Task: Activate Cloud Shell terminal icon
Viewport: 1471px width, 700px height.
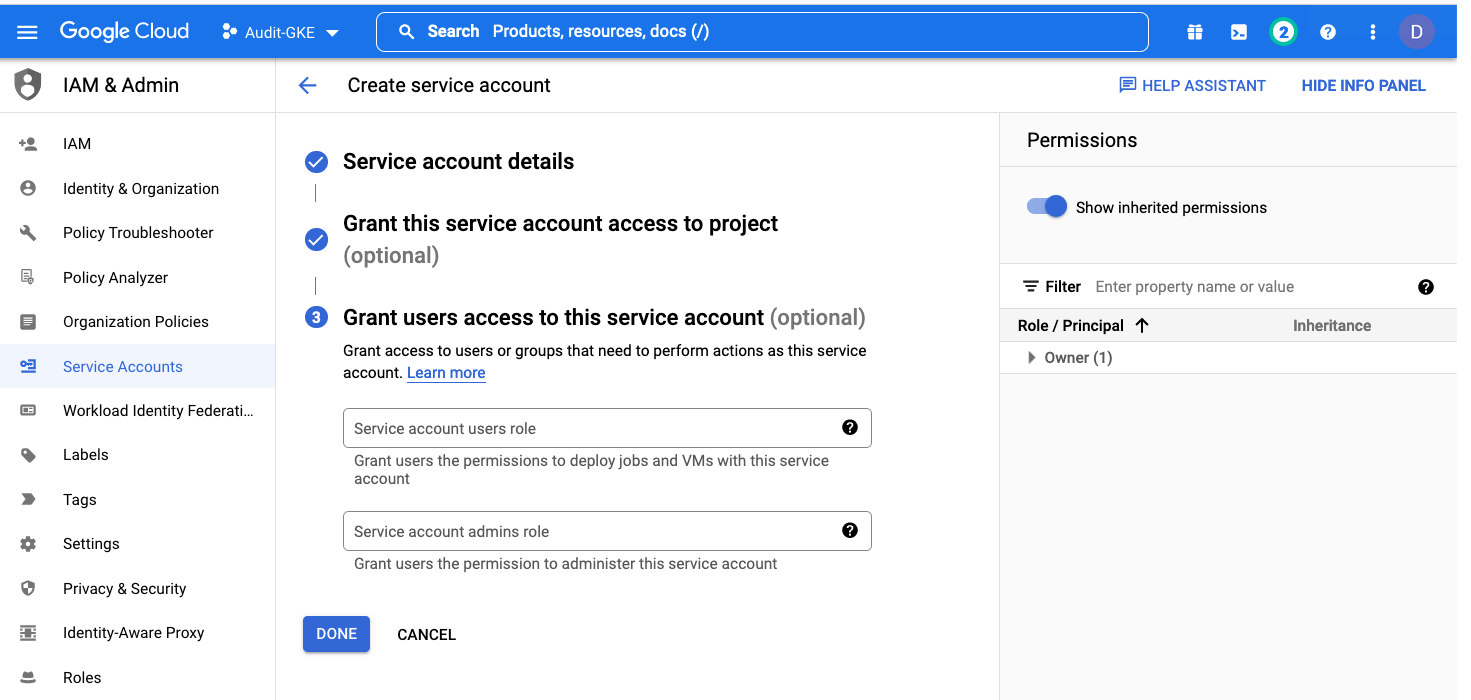Action: point(1238,32)
